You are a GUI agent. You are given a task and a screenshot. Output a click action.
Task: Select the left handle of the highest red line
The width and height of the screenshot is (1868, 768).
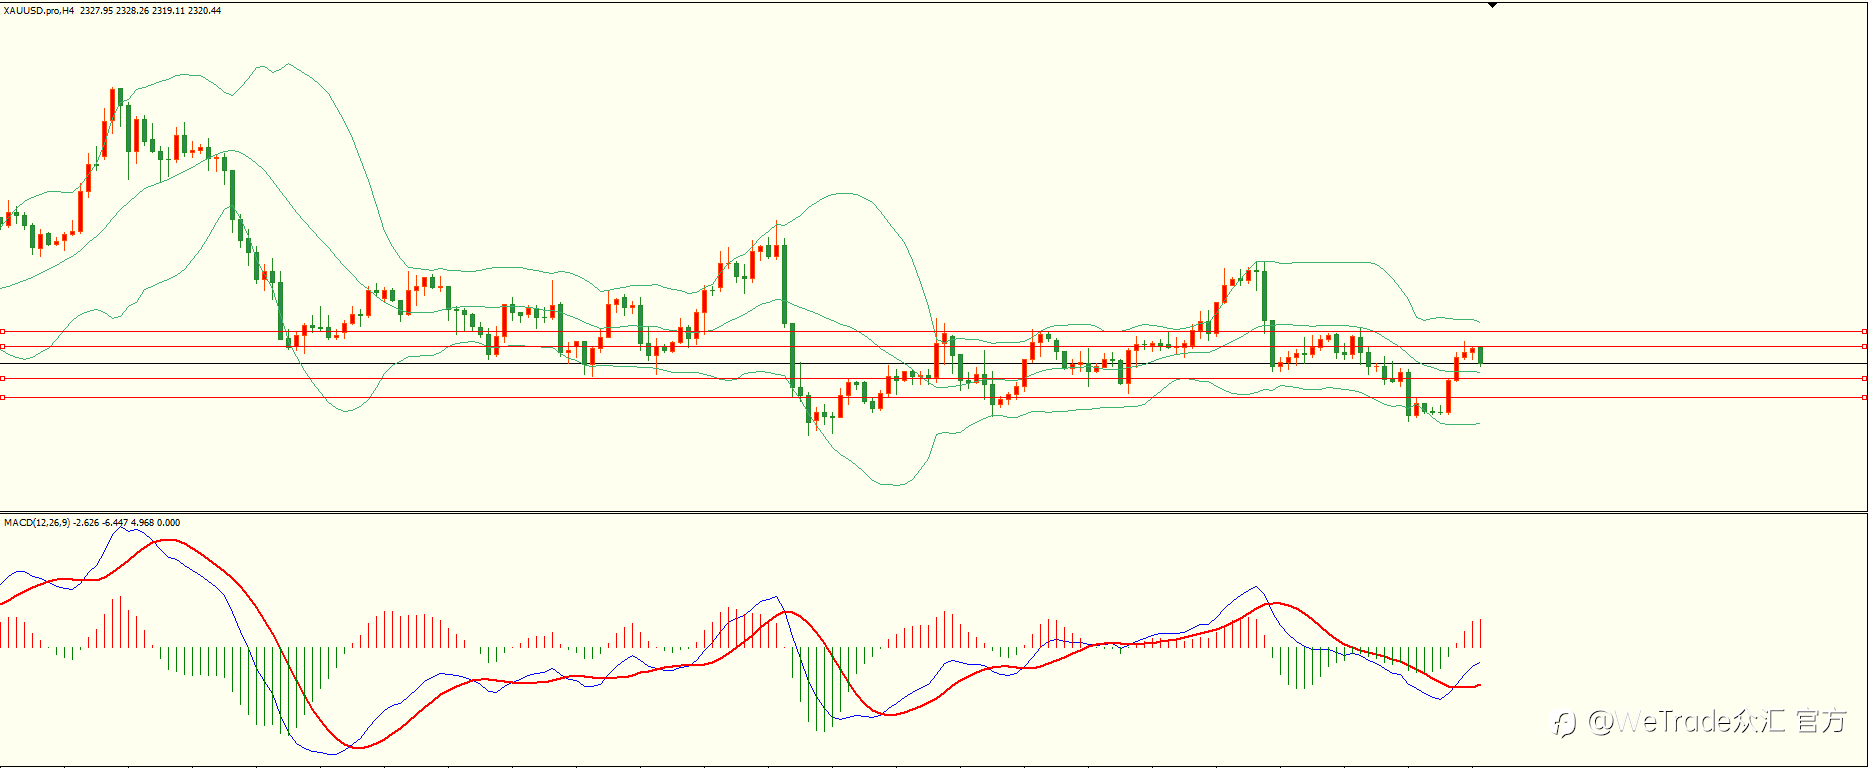coord(3,331)
